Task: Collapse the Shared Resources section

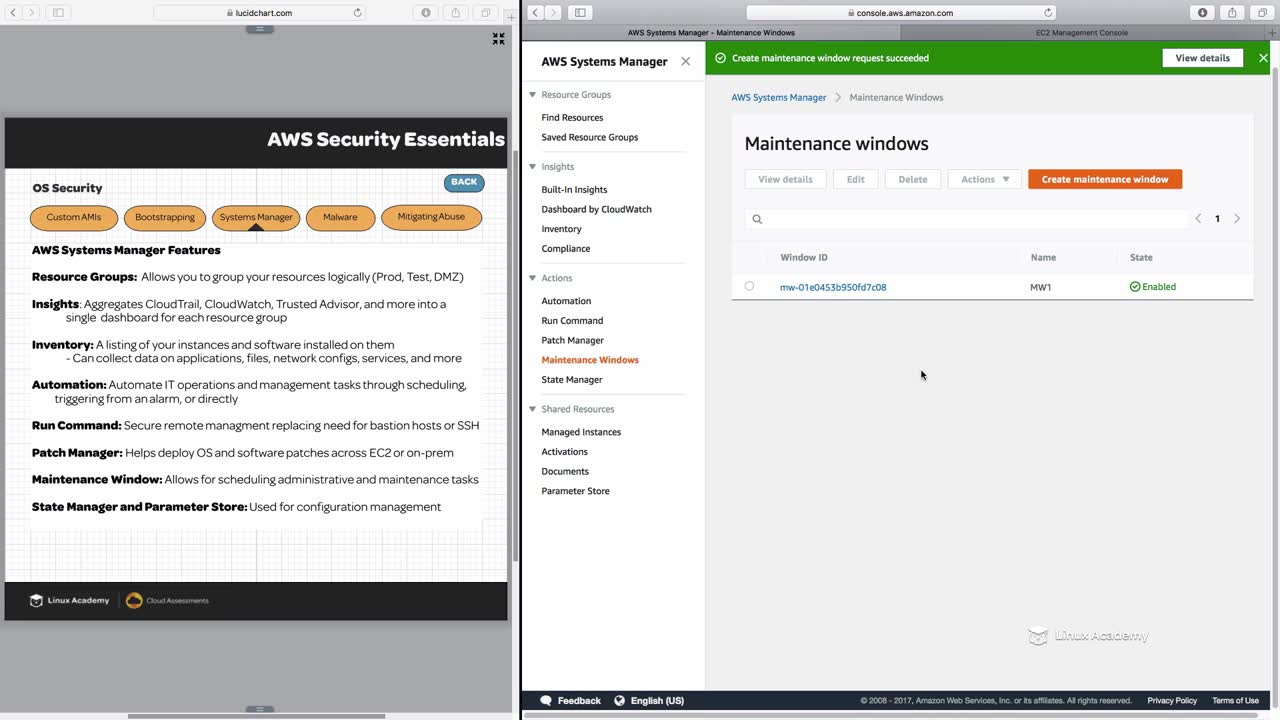Action: pyautogui.click(x=532, y=409)
